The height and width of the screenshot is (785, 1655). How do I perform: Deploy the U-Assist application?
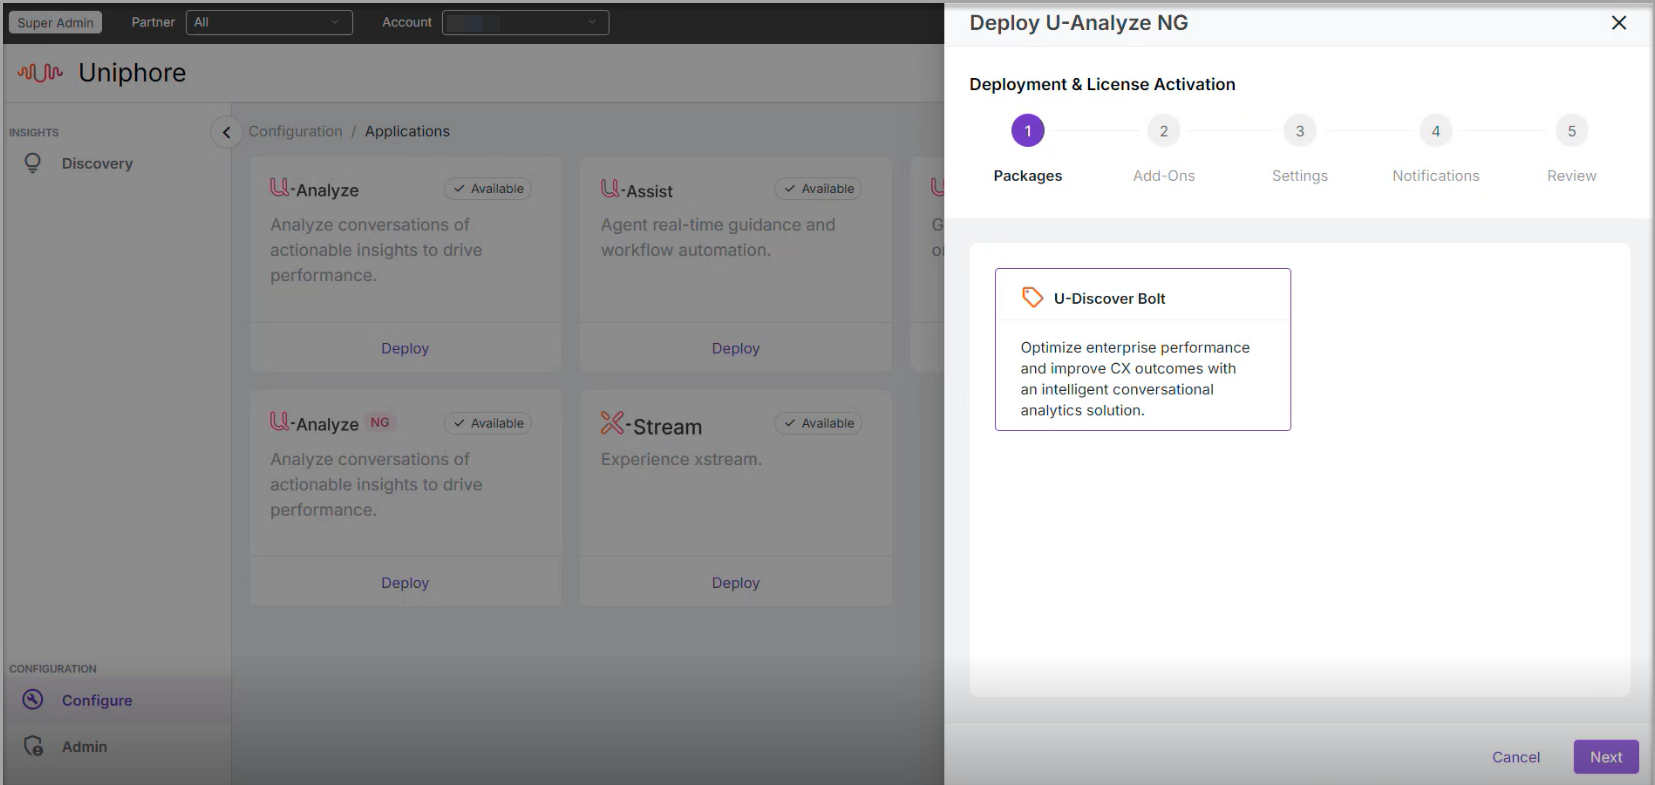coord(736,348)
